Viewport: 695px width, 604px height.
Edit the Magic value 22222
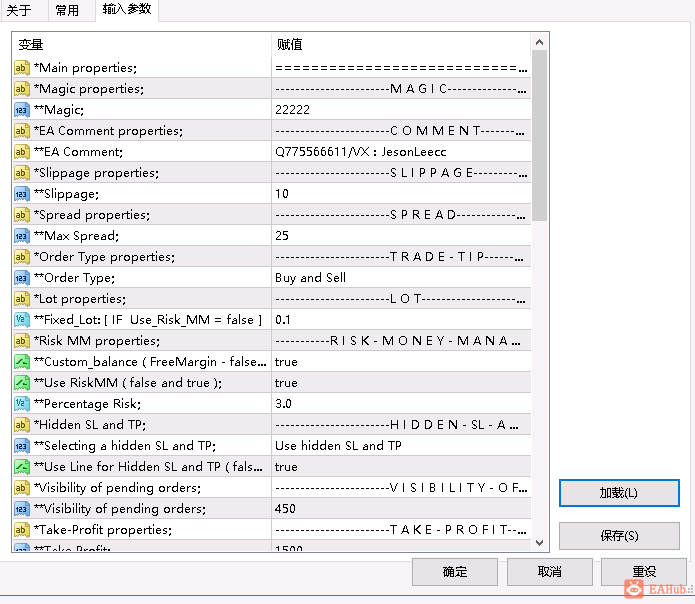click(401, 110)
